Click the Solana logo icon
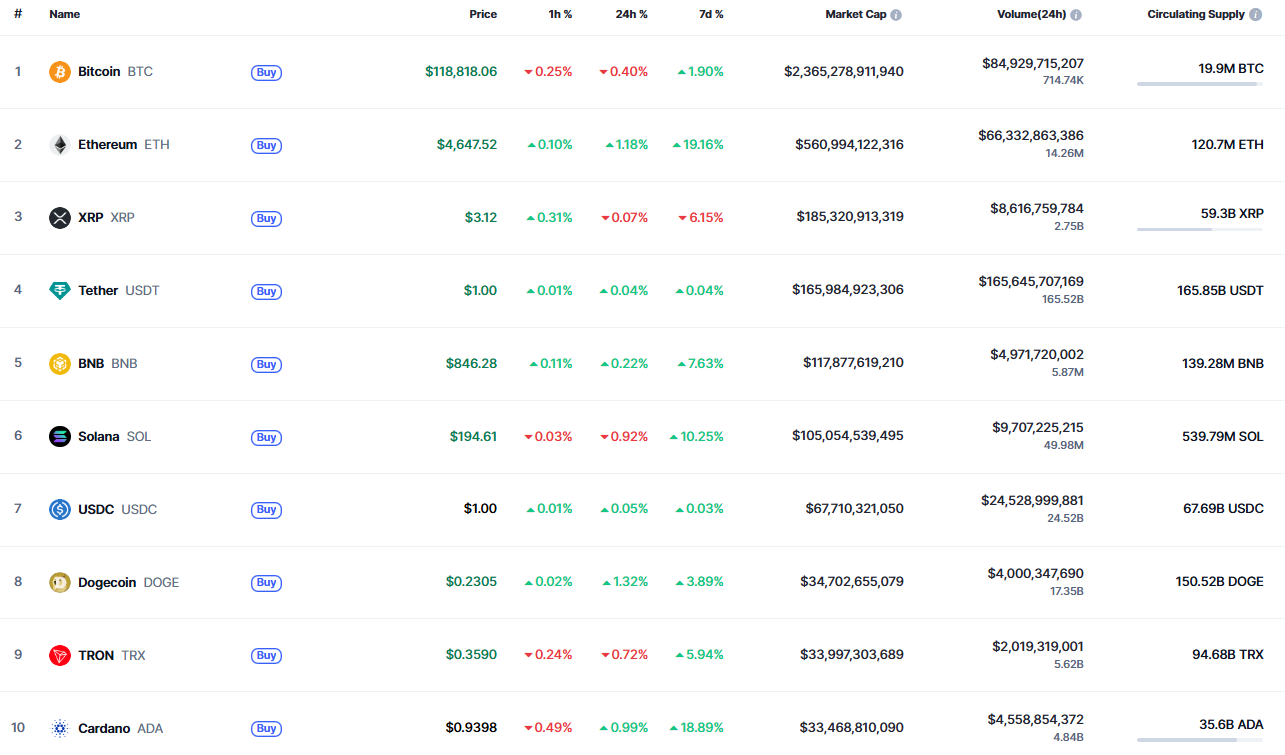The image size is (1285, 755). tap(60, 437)
